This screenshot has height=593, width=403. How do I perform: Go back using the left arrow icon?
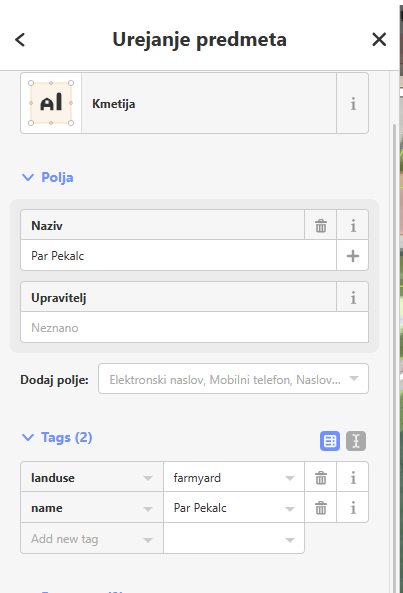(20, 40)
